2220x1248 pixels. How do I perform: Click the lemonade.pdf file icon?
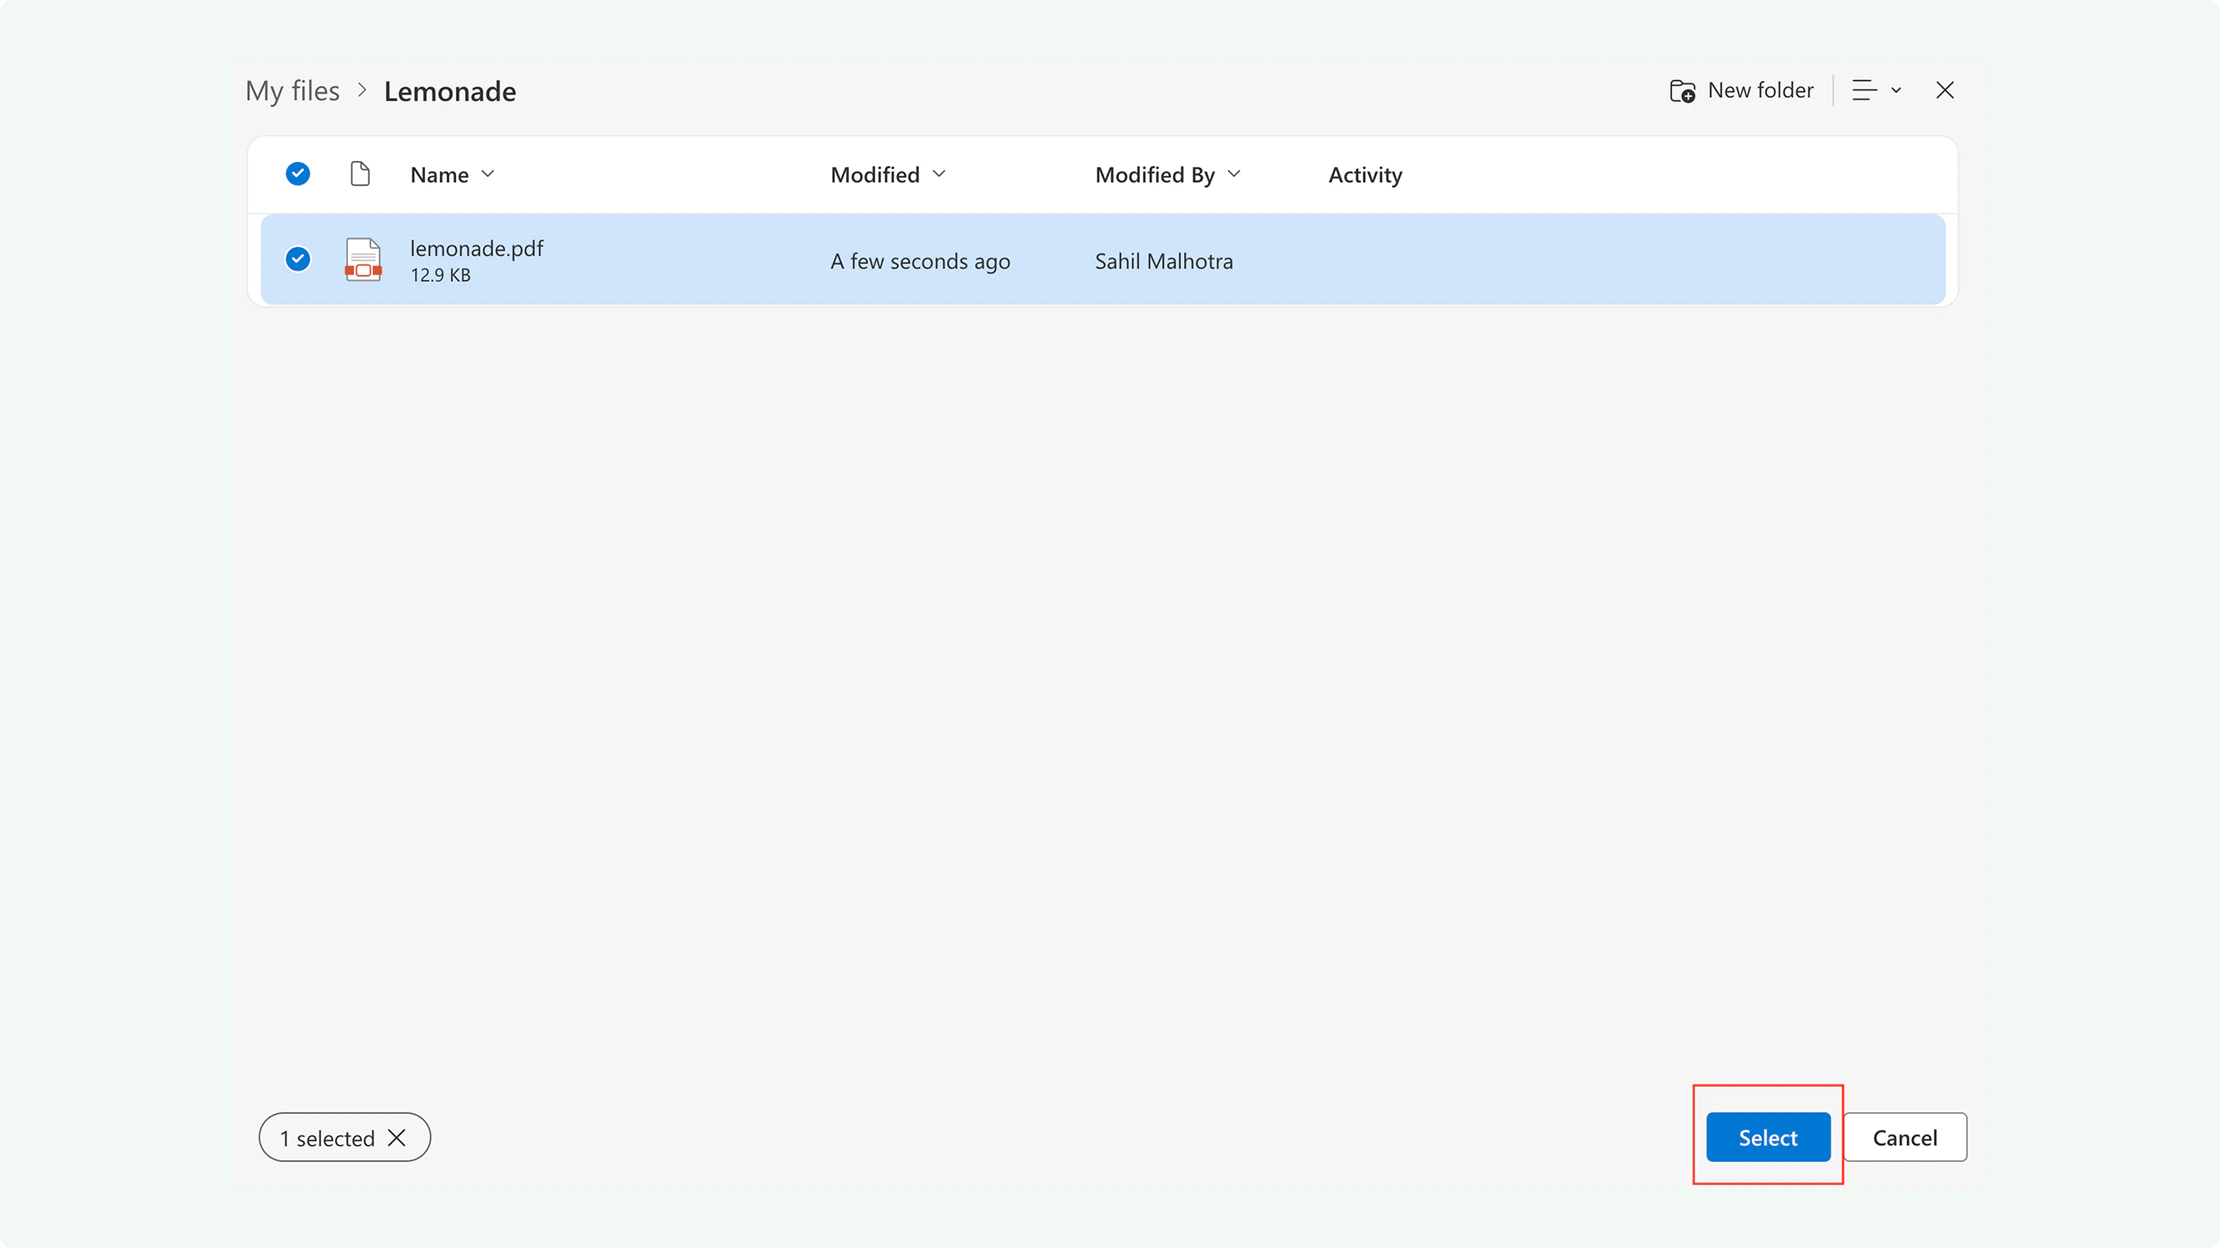[362, 260]
